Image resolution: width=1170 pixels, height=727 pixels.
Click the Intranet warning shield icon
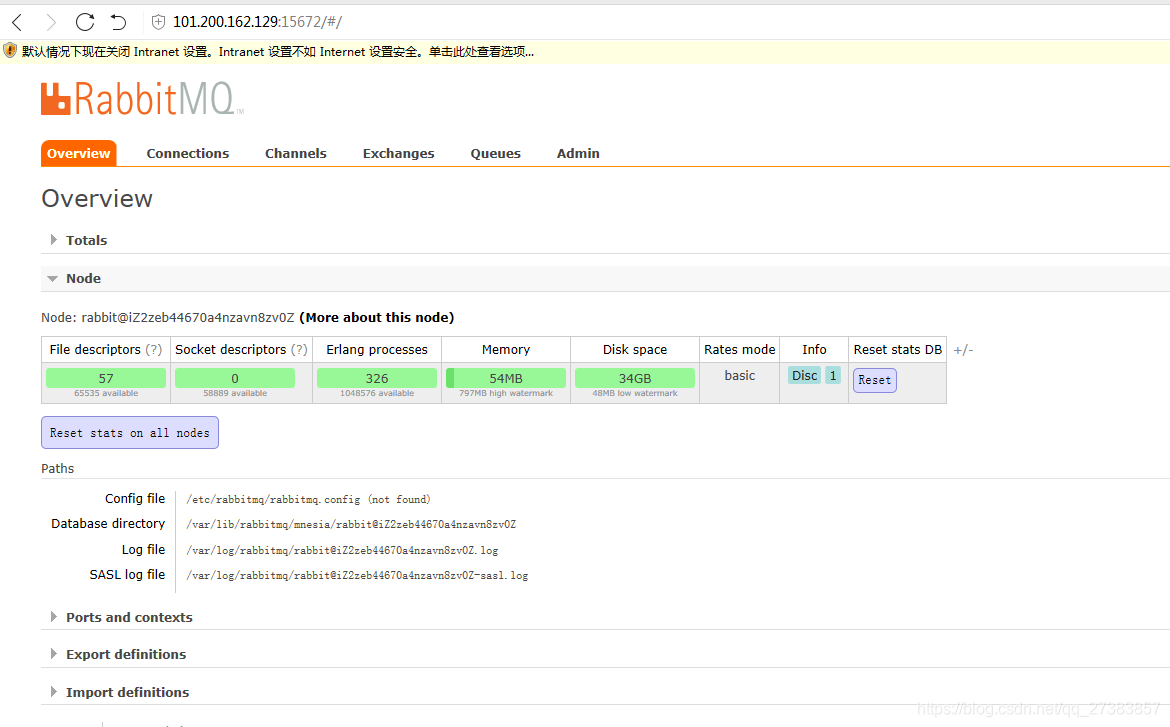(x=10, y=51)
